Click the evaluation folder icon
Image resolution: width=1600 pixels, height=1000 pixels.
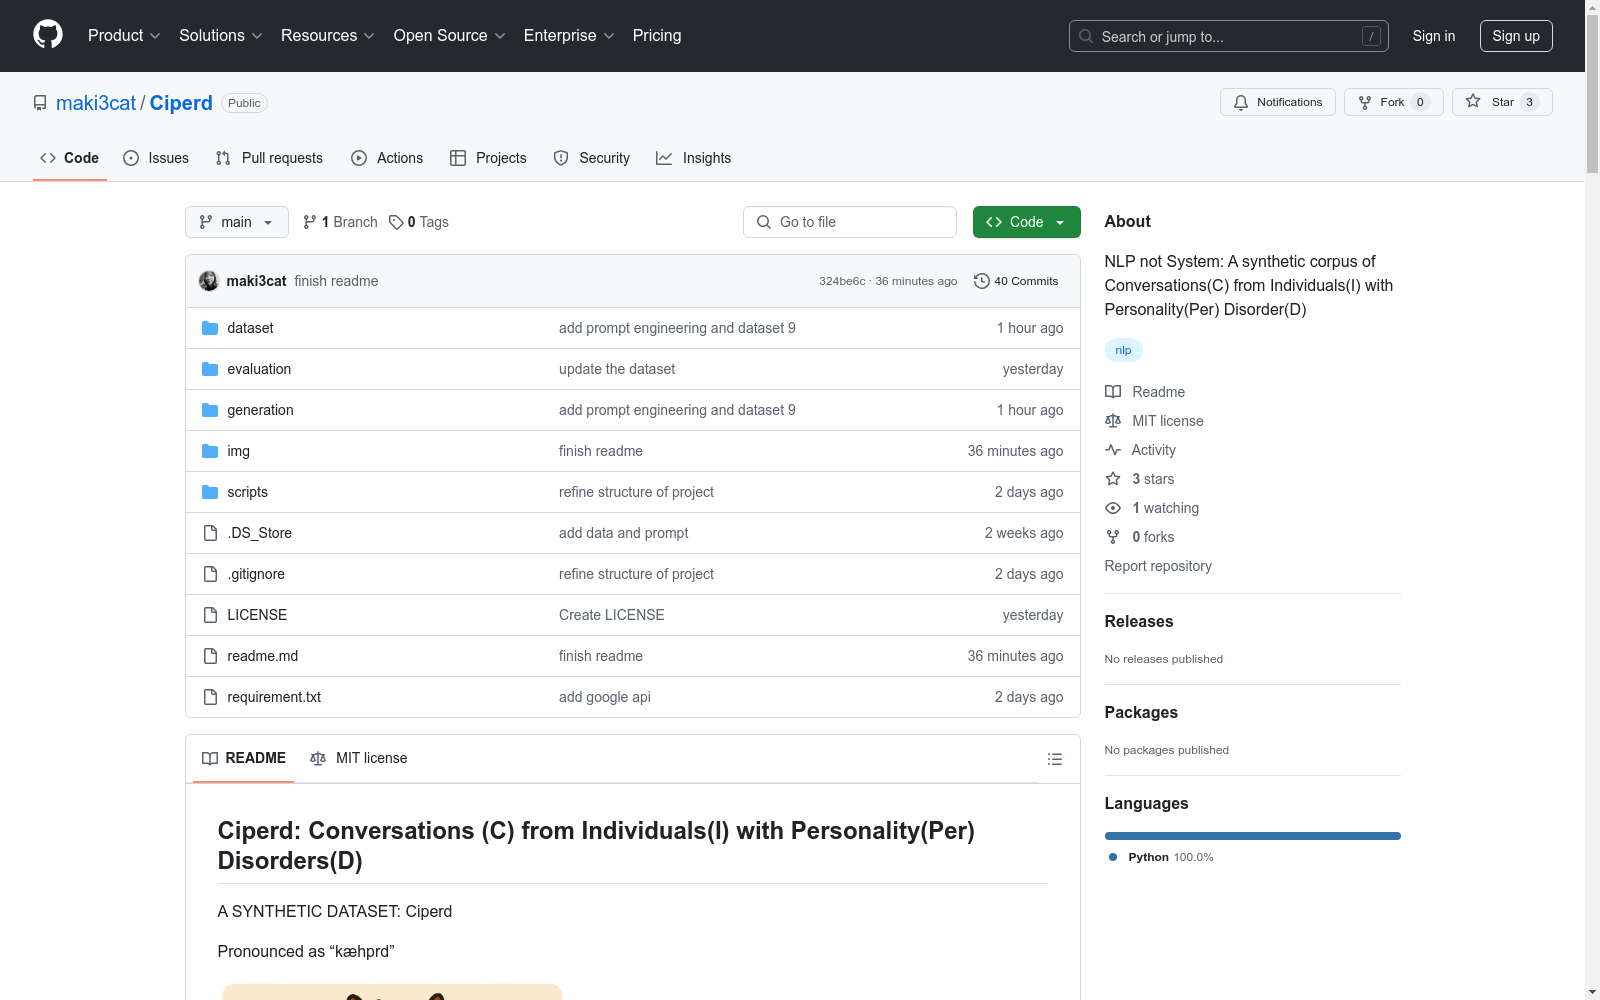click(210, 369)
